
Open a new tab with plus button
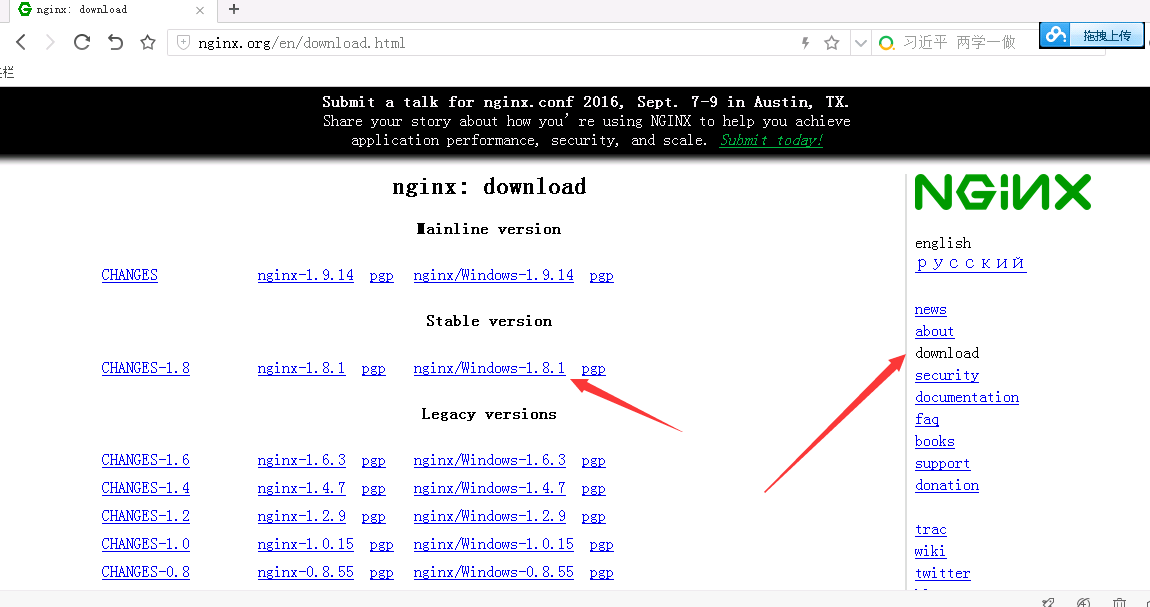(234, 10)
